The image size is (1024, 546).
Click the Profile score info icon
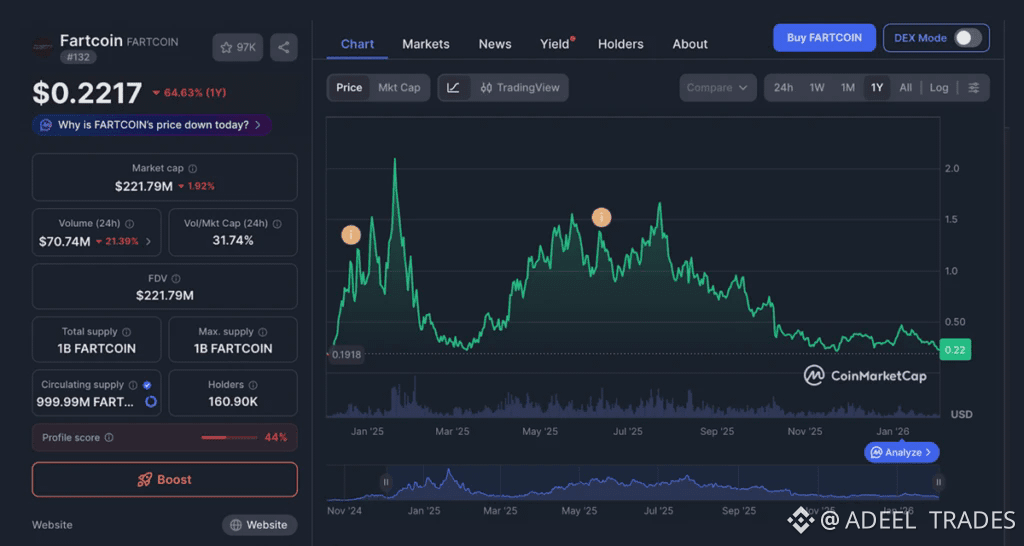(109, 438)
